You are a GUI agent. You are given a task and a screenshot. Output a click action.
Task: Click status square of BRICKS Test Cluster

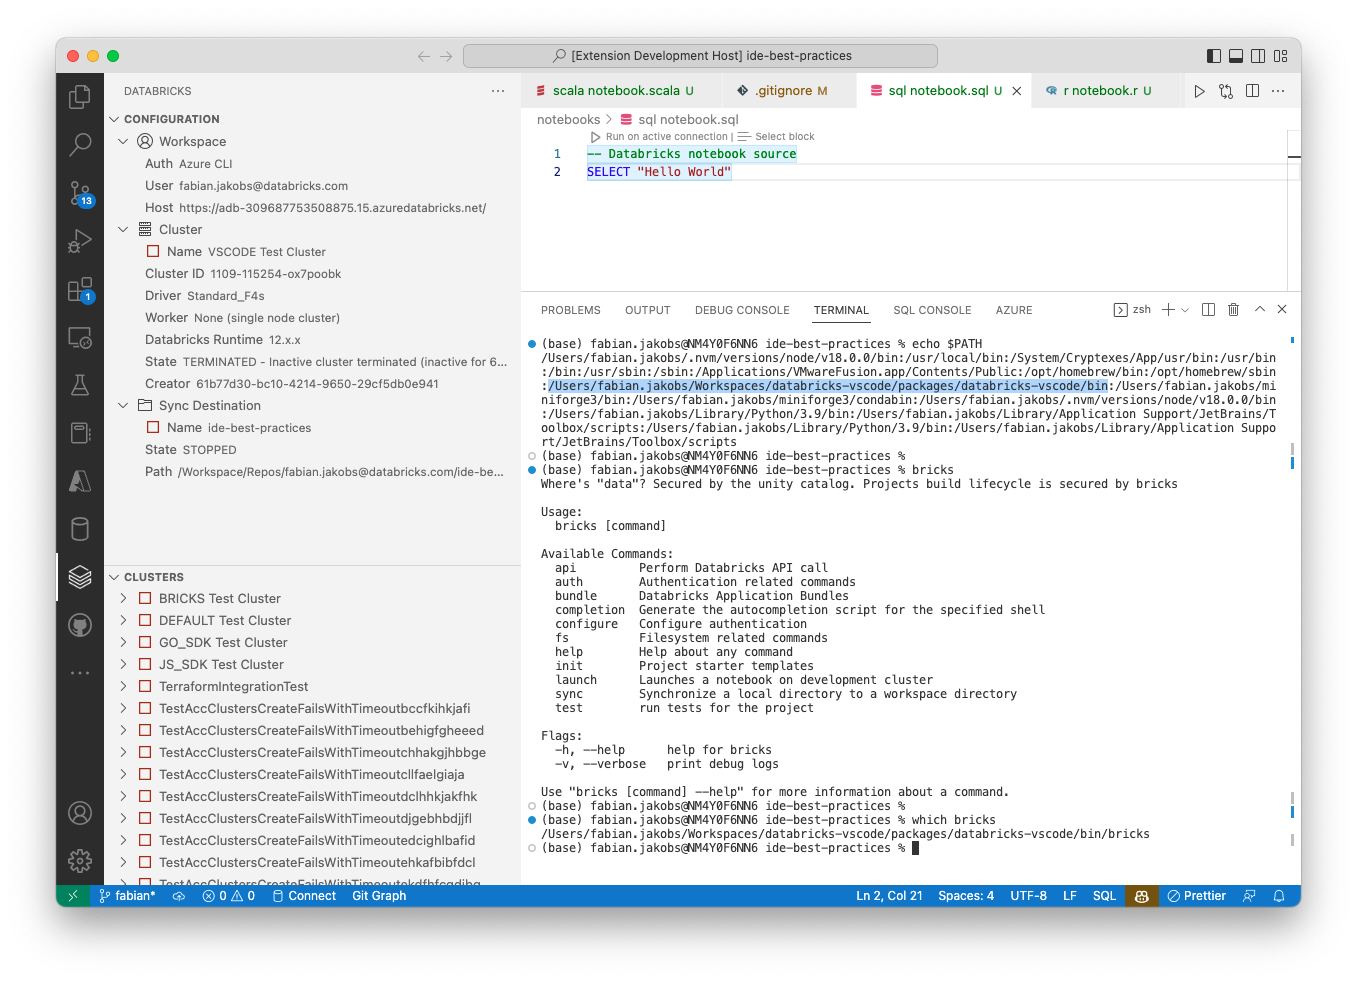pos(145,598)
